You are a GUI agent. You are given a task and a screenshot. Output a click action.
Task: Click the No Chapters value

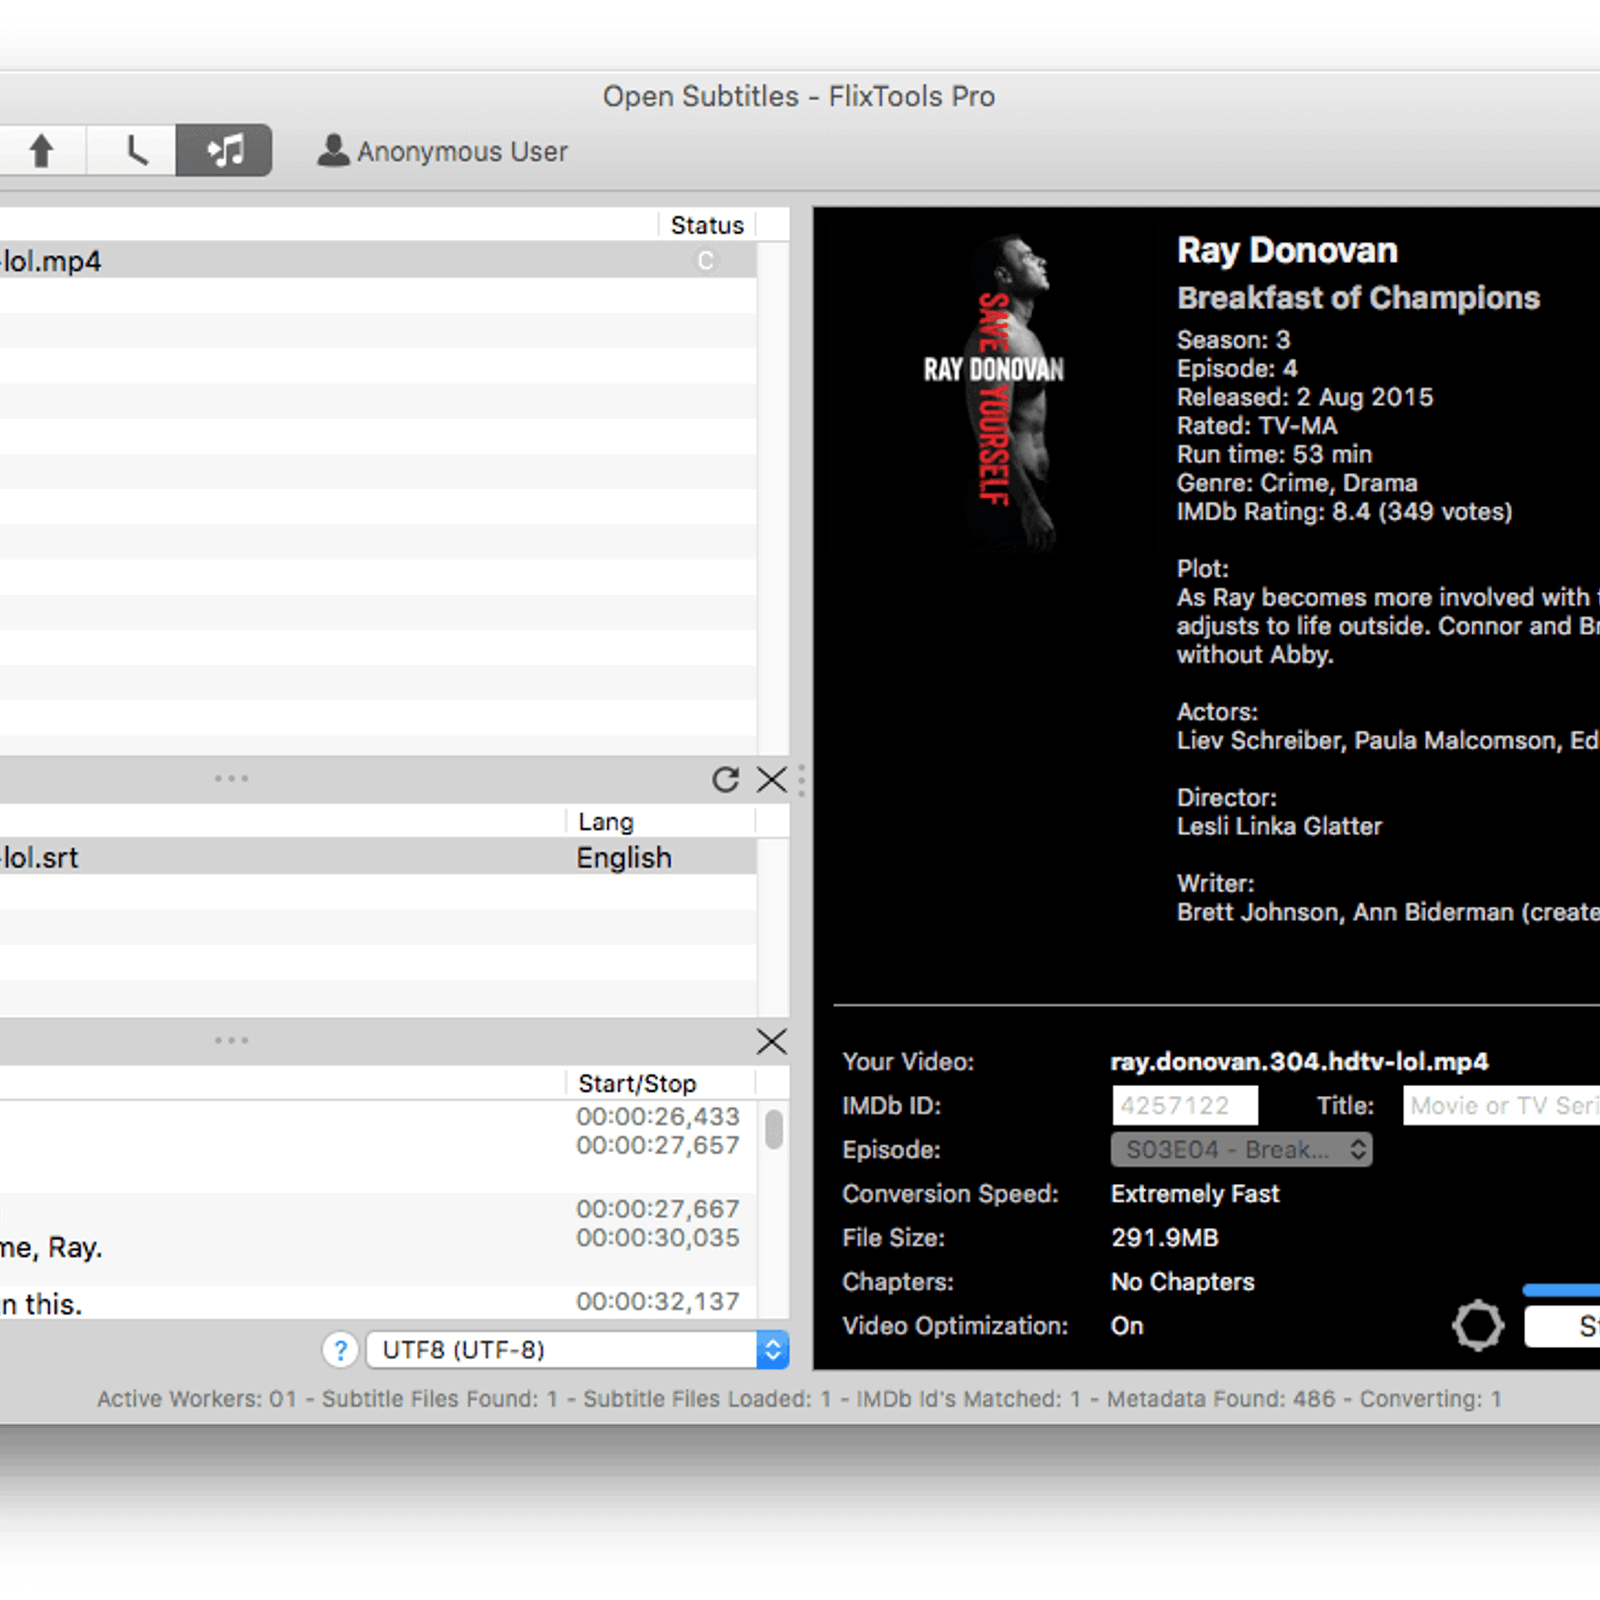[x=1182, y=1282]
